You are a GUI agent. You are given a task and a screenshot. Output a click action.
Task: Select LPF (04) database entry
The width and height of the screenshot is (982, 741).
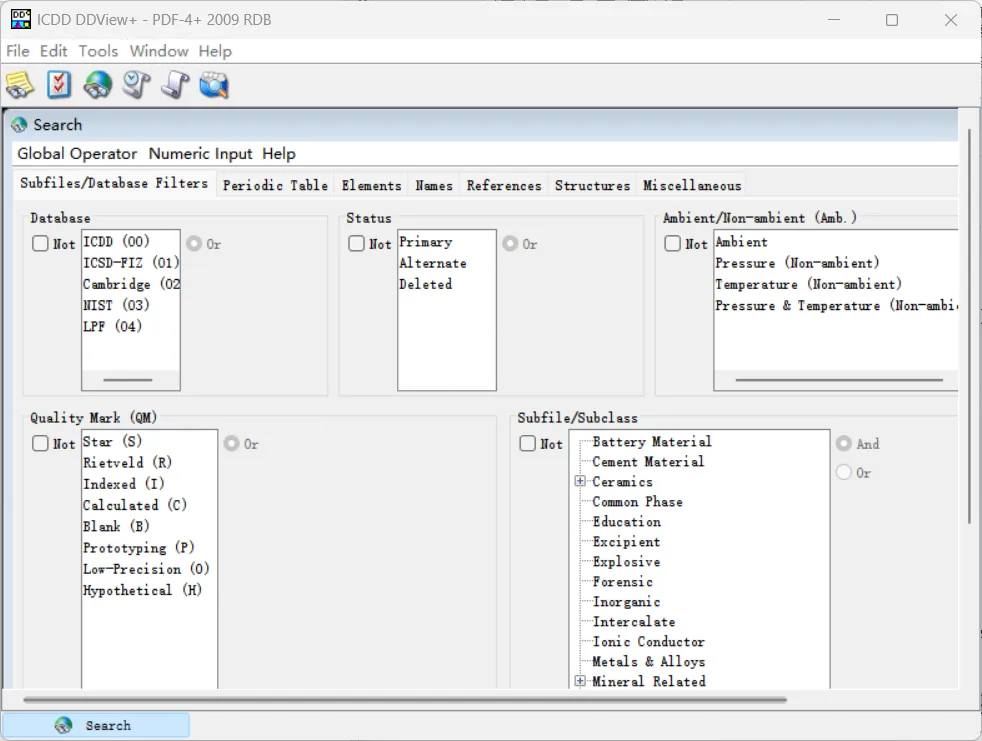tap(113, 326)
